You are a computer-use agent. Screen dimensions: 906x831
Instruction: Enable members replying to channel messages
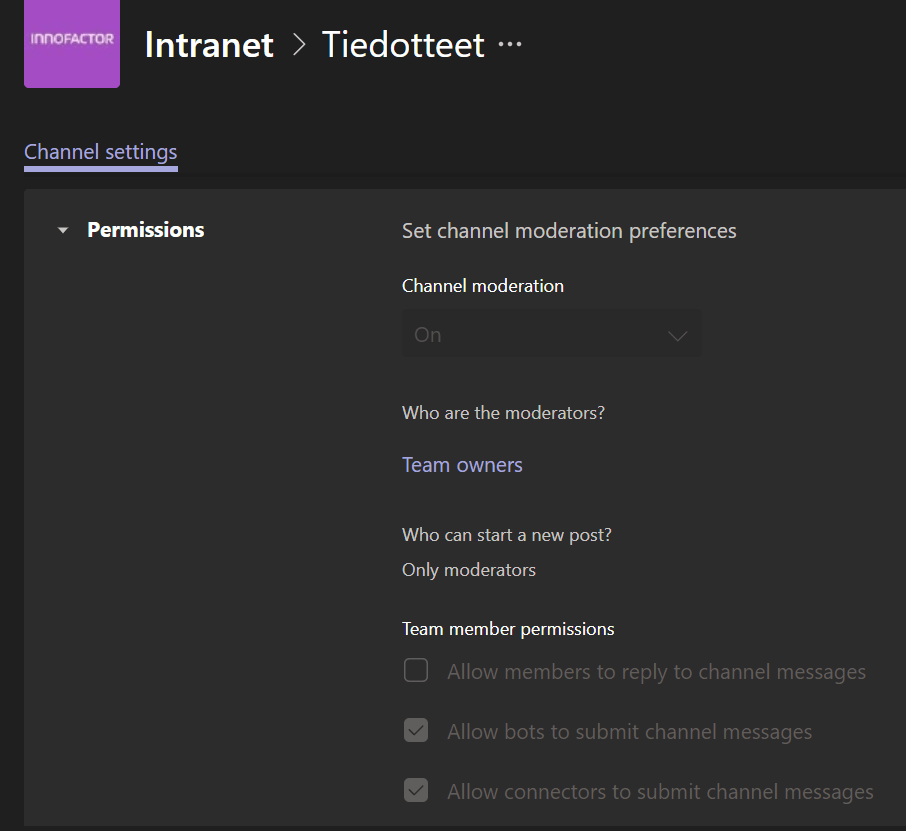coord(416,671)
